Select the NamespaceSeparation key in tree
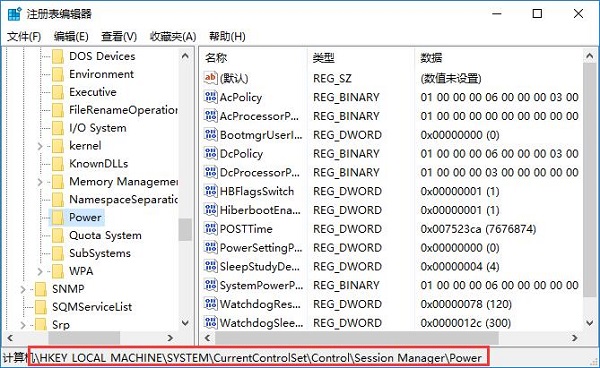Screen dimensions: 600x368 coord(123,199)
